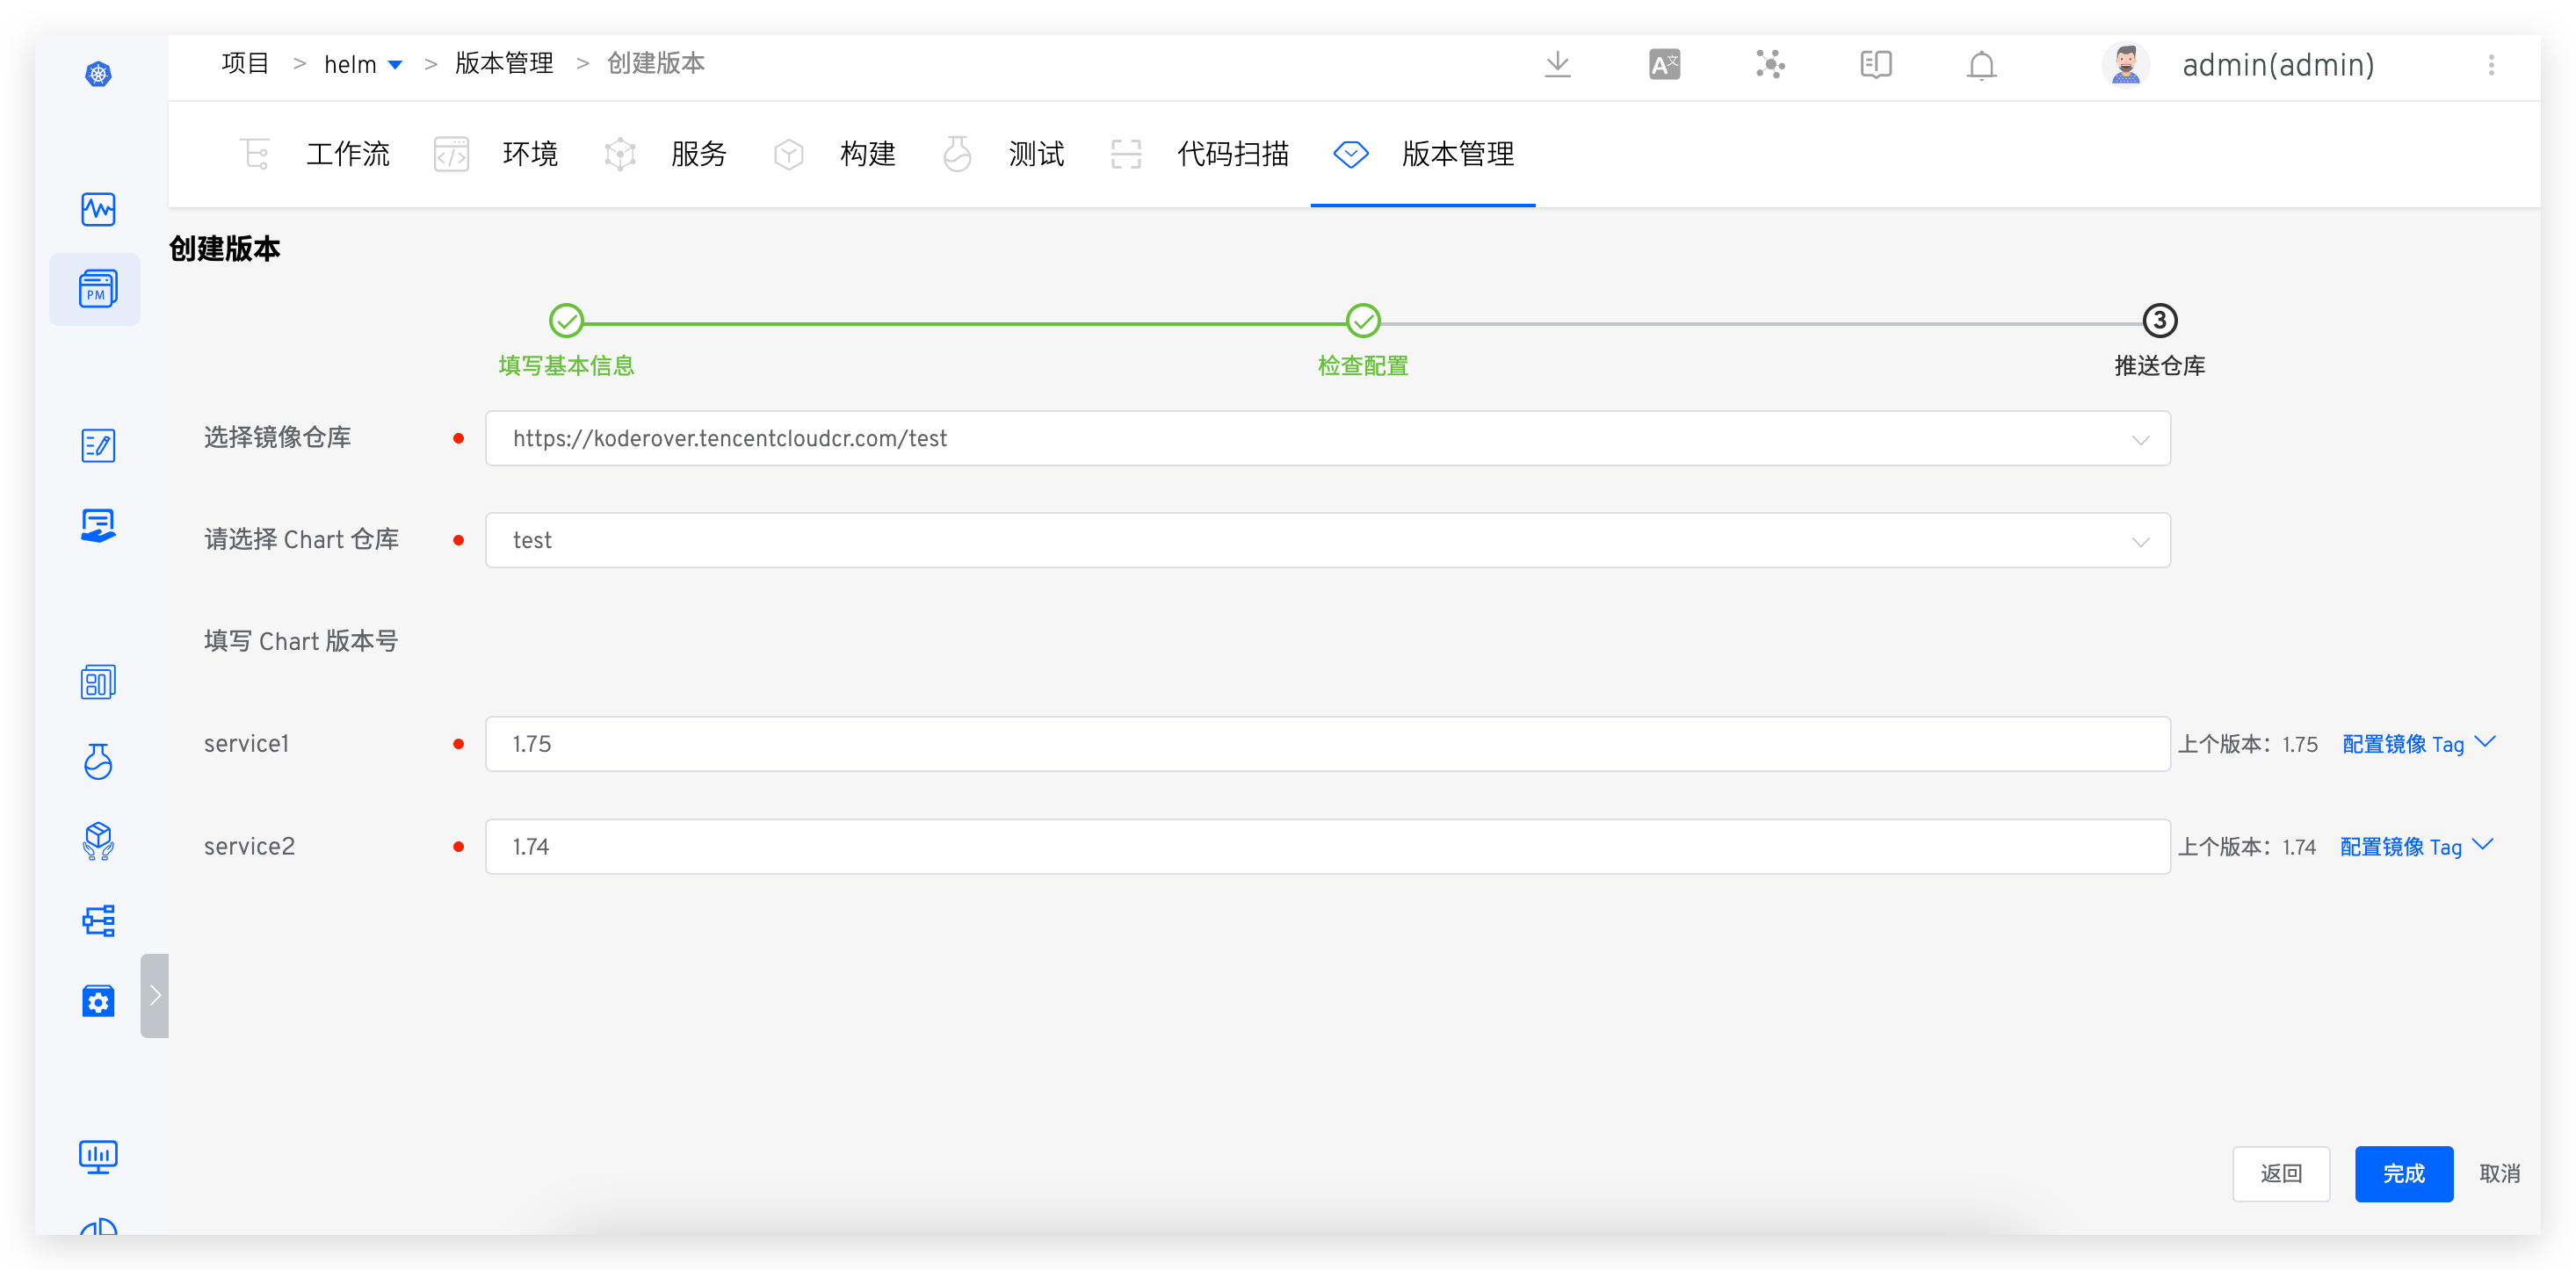The image size is (2576, 1270).
Task: Click the three-dot more menu icon
Action: (x=2491, y=65)
